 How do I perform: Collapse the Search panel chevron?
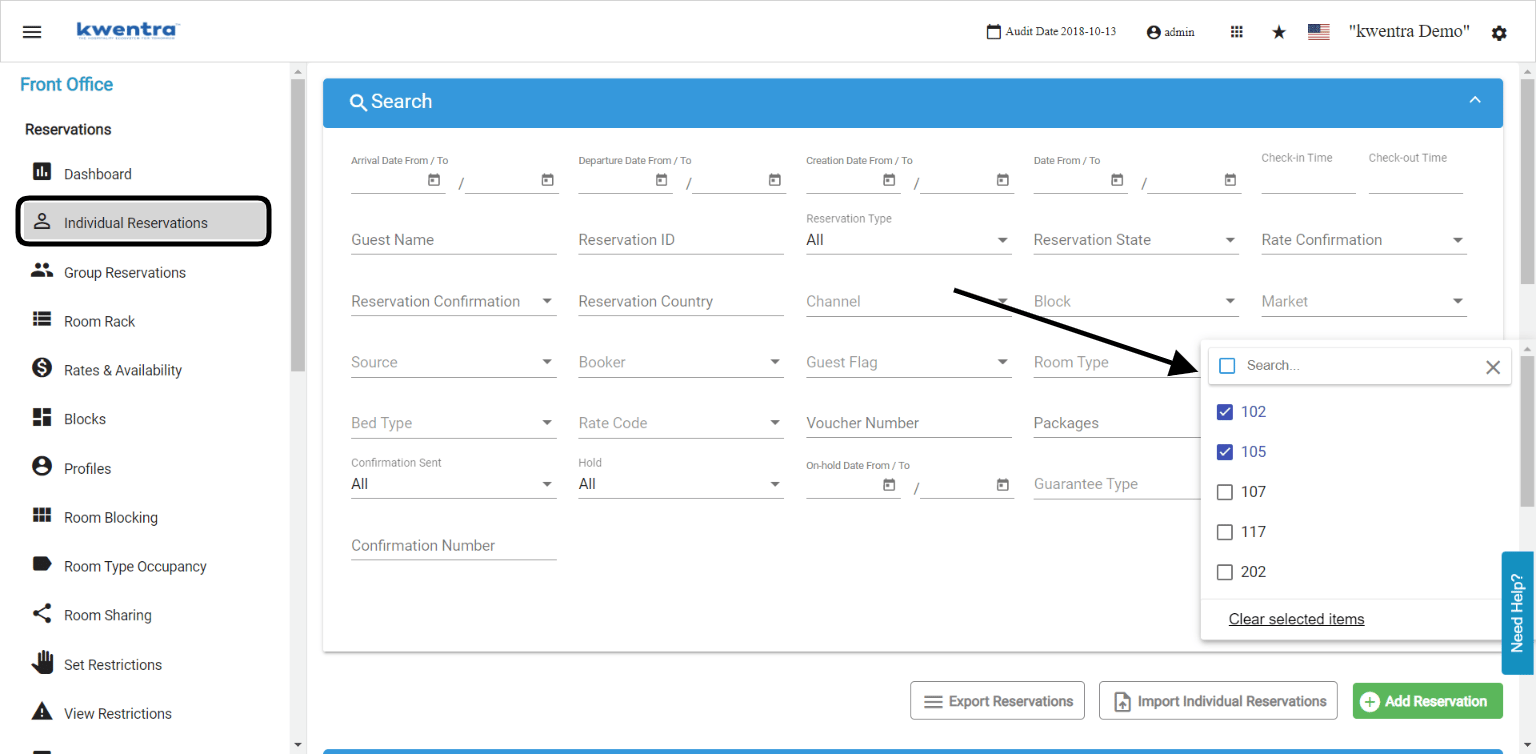click(x=1474, y=100)
